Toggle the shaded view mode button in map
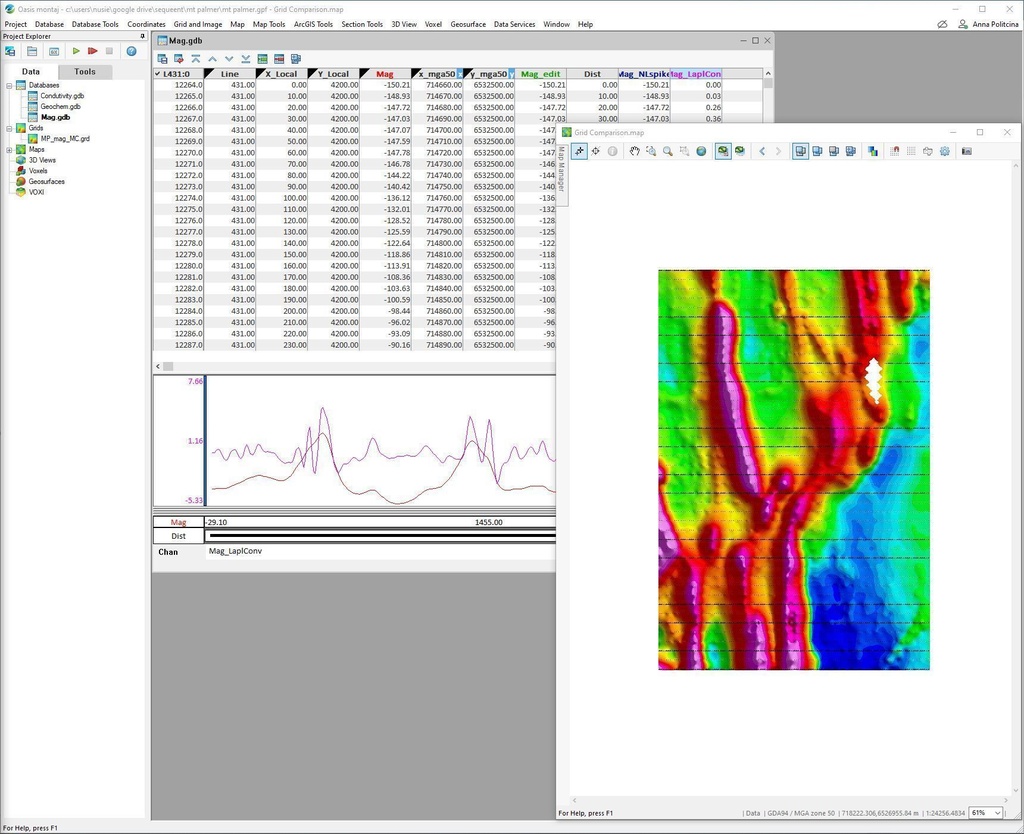This screenshot has height=834, width=1024. coord(722,151)
